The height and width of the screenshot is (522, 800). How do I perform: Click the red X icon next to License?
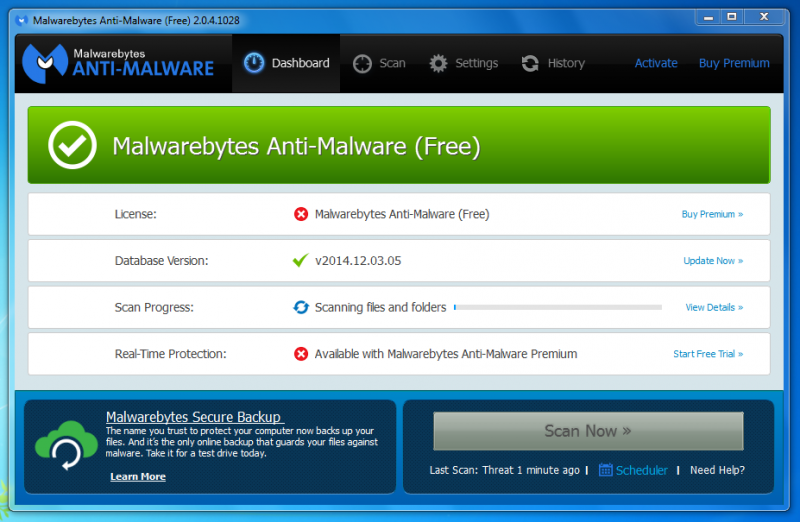301,214
